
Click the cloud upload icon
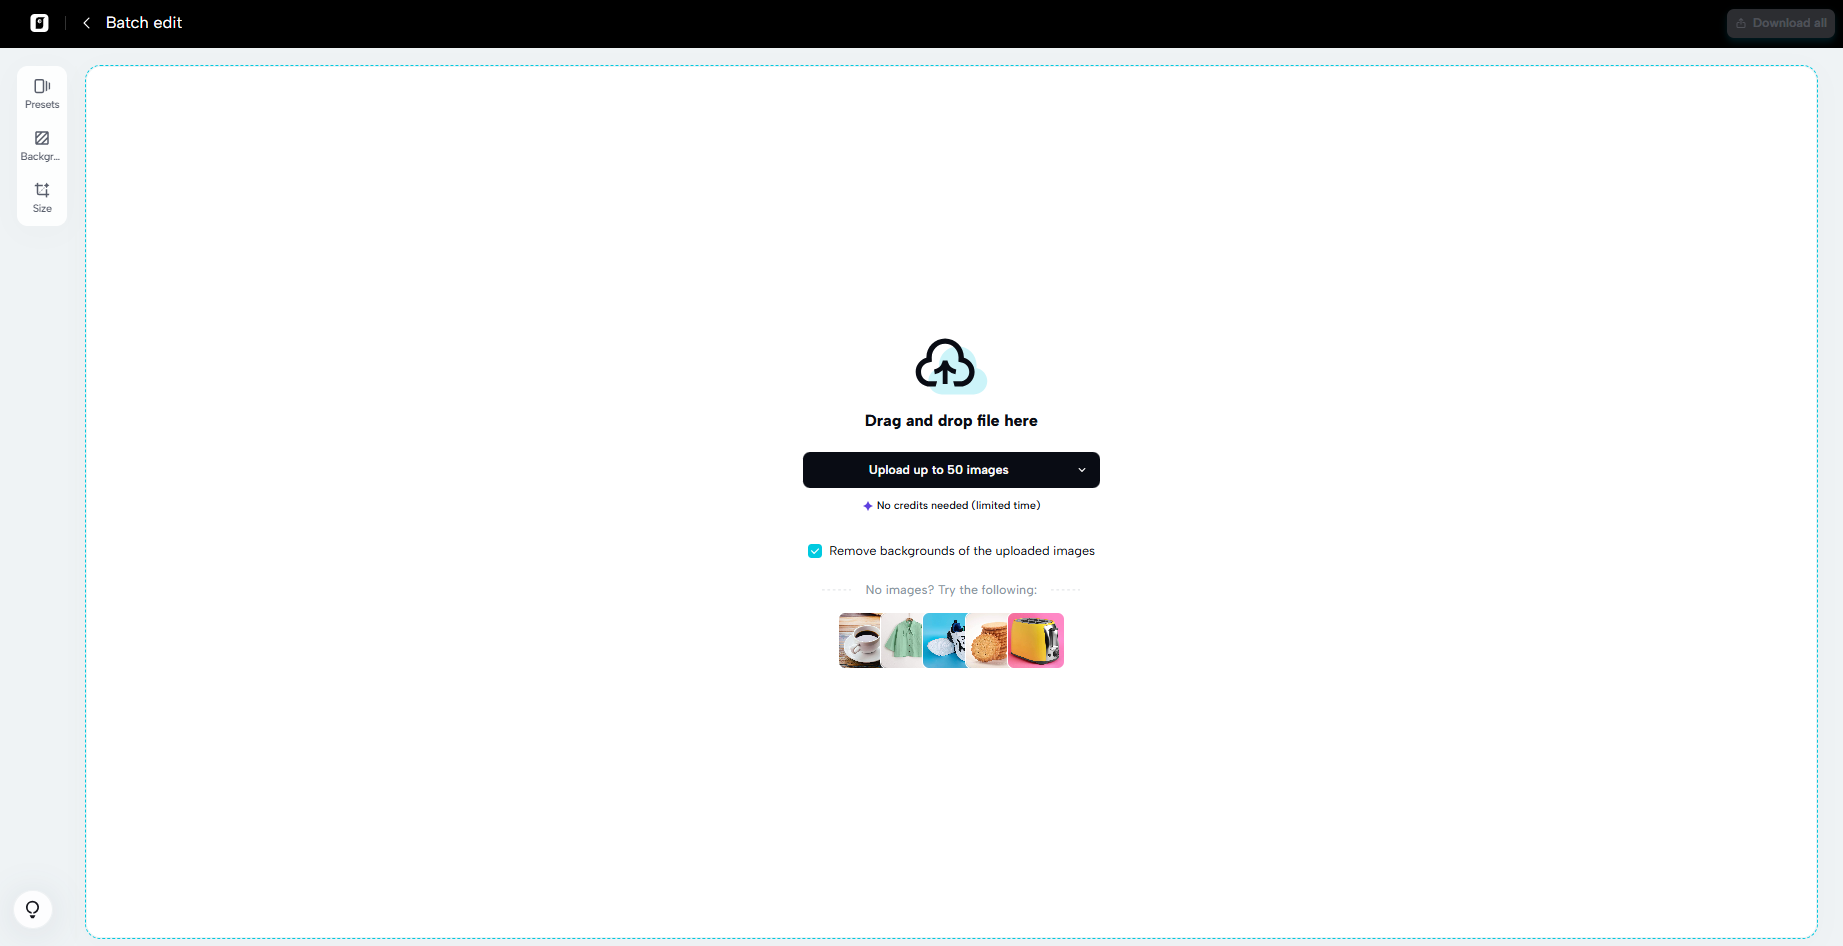click(950, 365)
